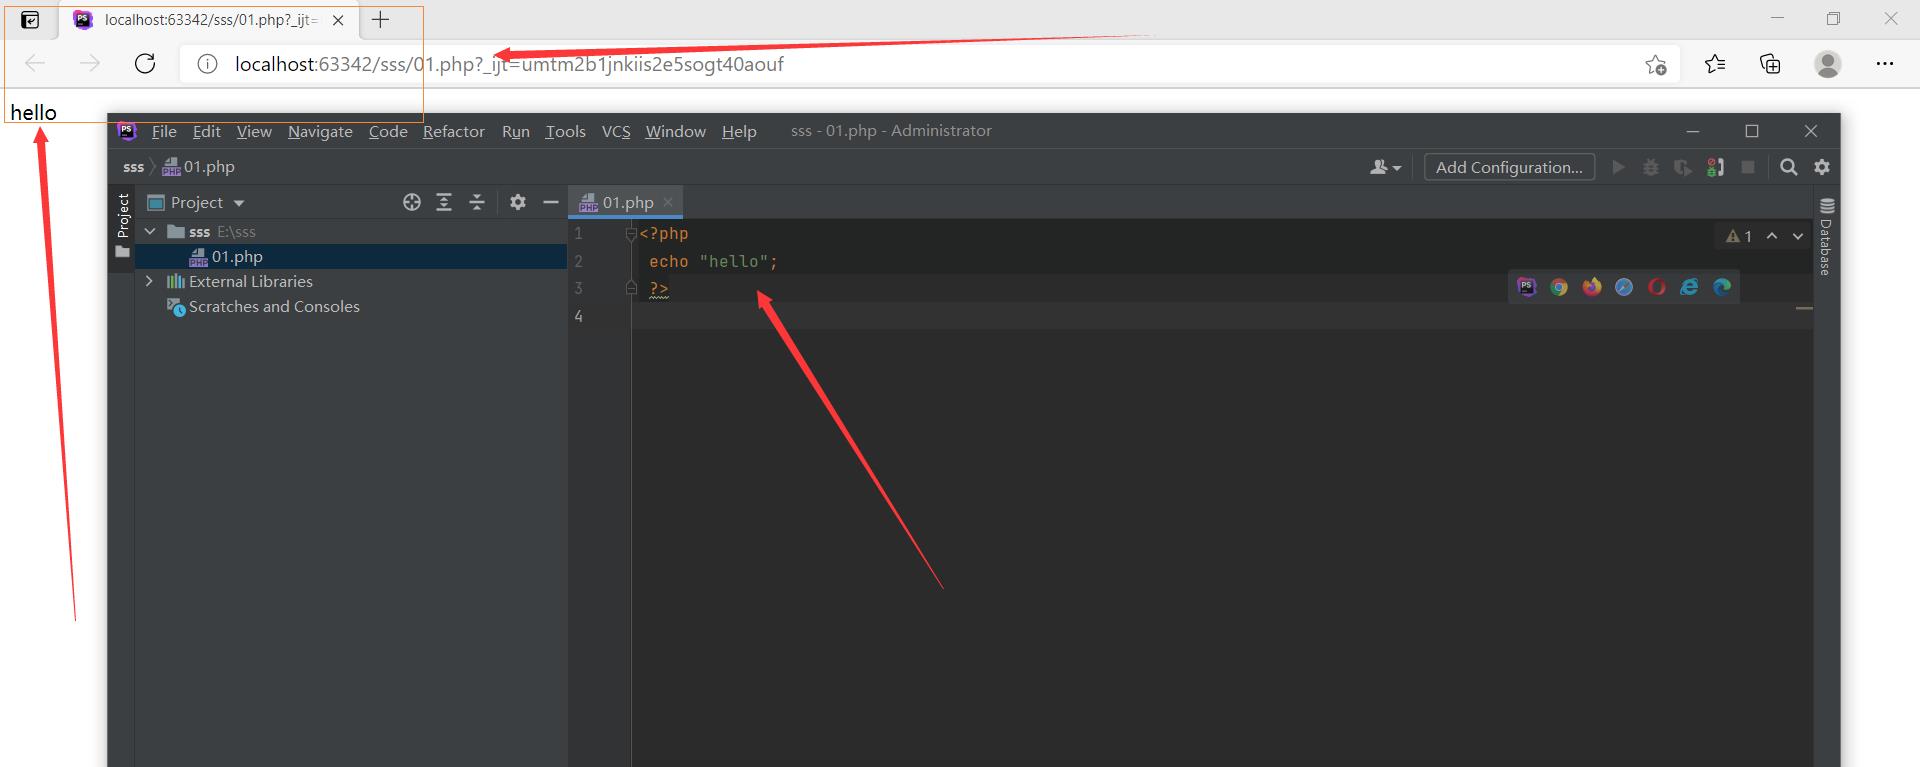Click External Libraries tree item
This screenshot has height=767, width=1920.
pos(251,281)
